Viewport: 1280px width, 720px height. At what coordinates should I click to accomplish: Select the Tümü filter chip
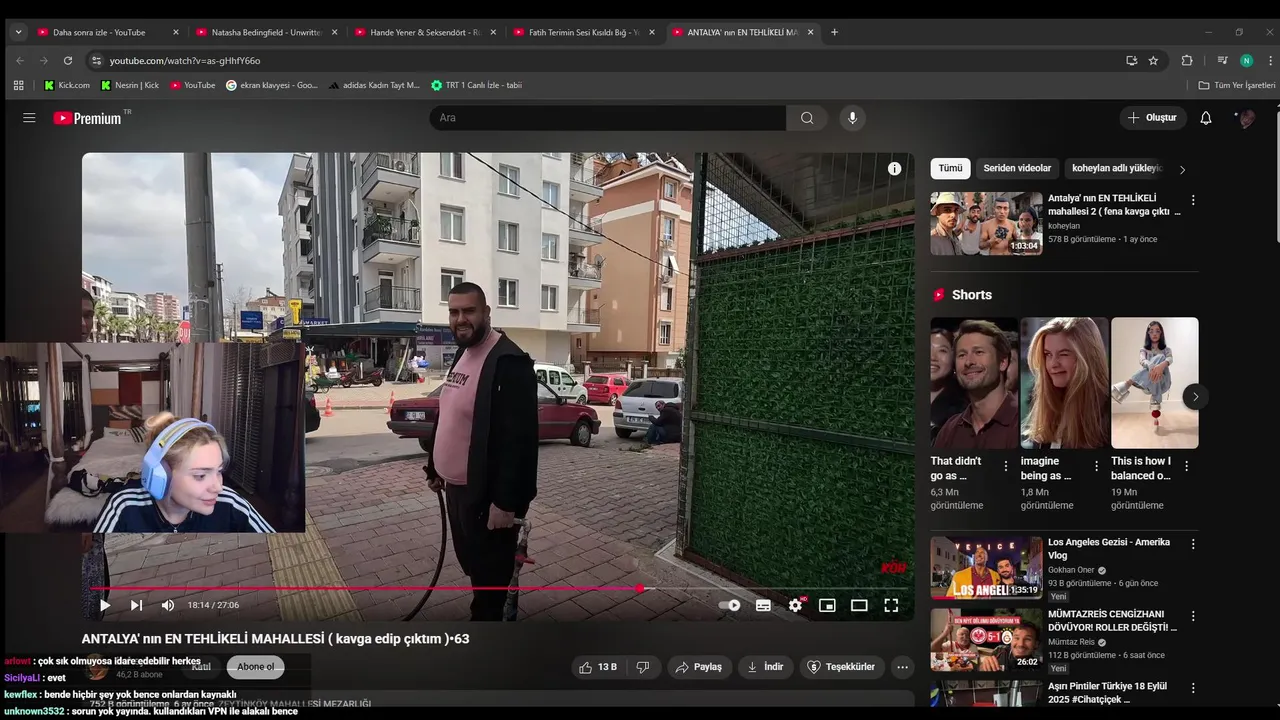click(x=950, y=169)
